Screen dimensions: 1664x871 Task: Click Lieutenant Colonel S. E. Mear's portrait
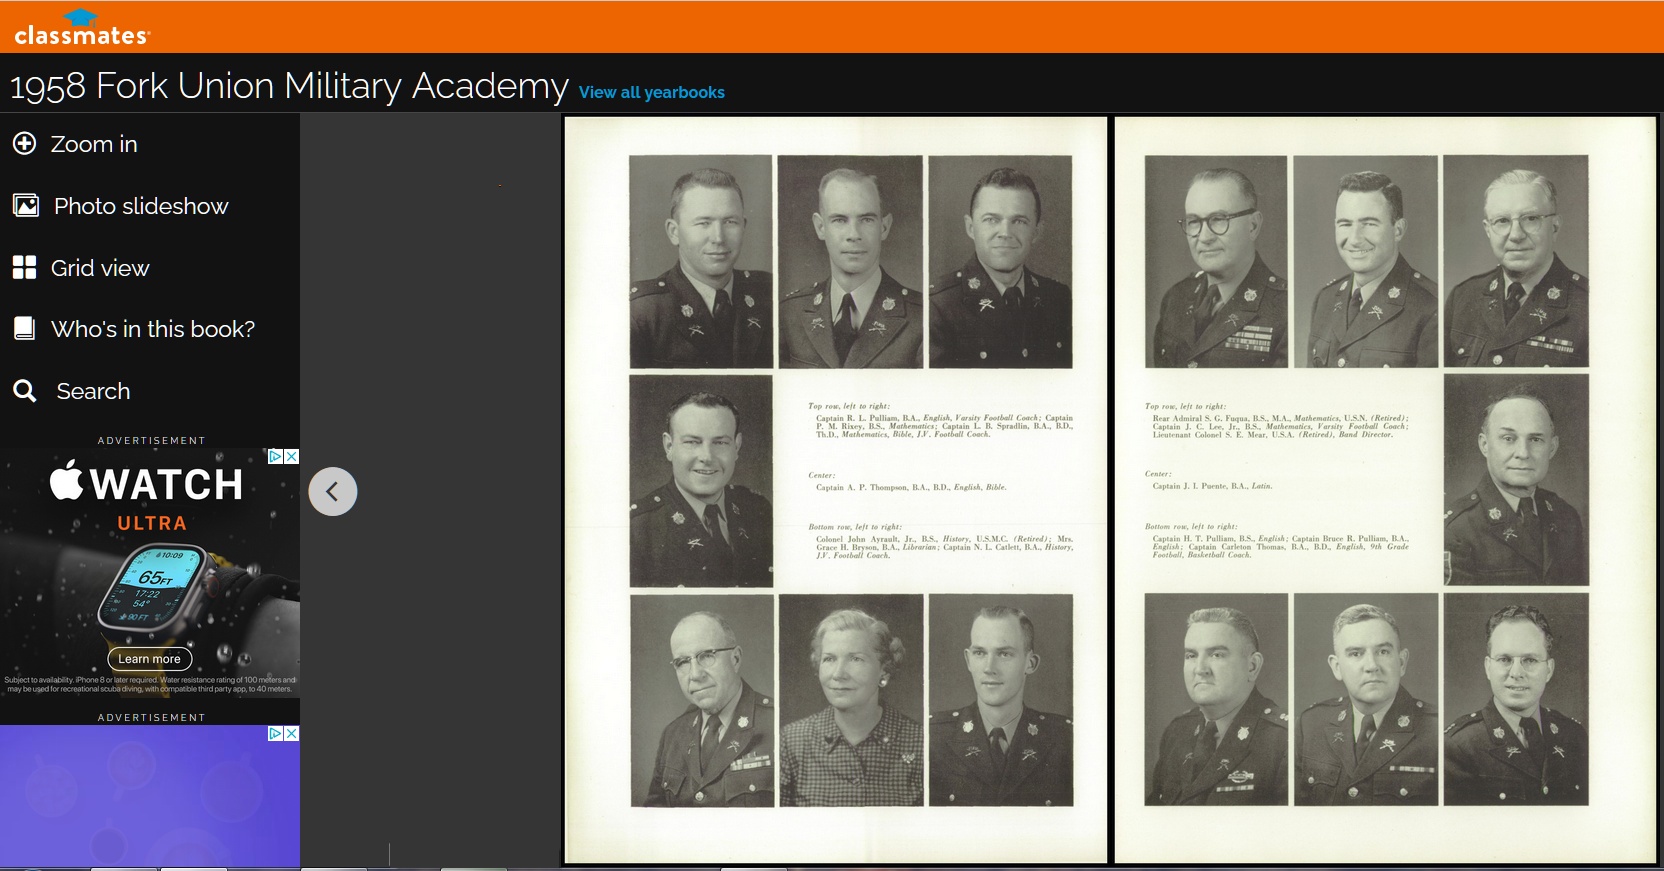pos(1516,261)
